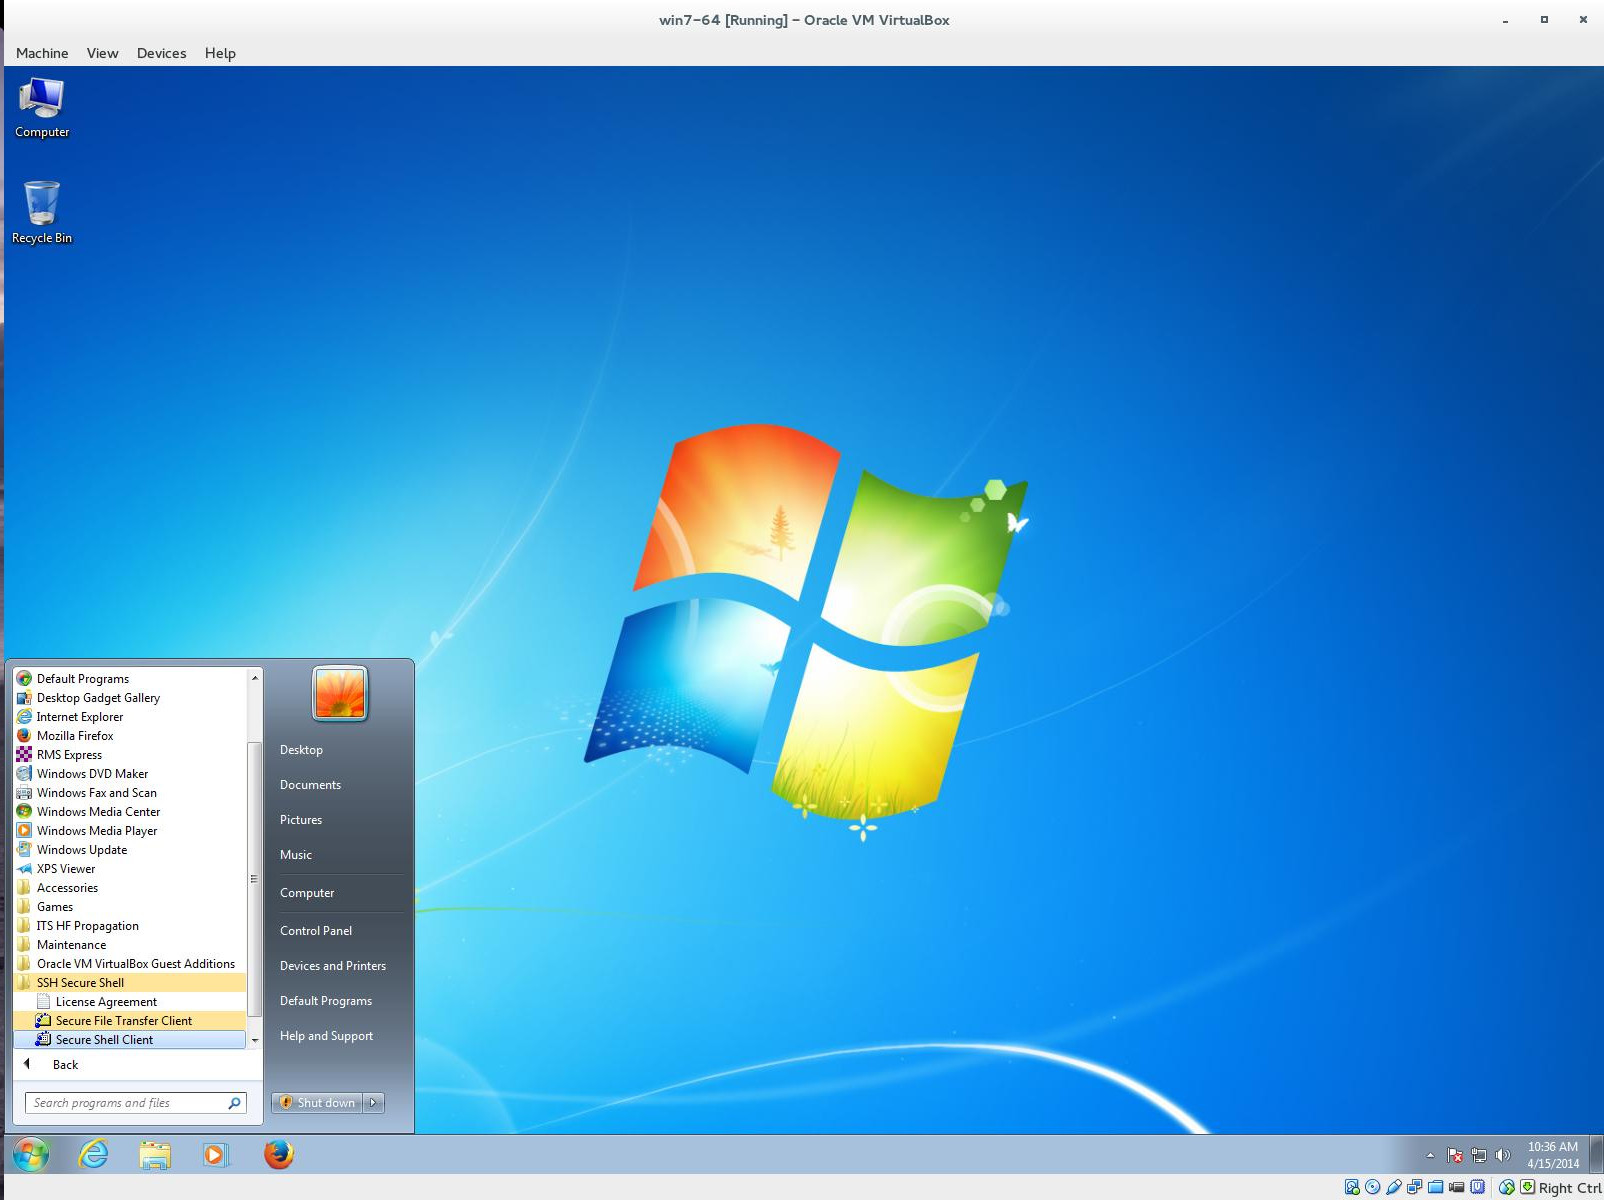
Task: Click the volume speaker tray icon
Action: tap(1503, 1155)
